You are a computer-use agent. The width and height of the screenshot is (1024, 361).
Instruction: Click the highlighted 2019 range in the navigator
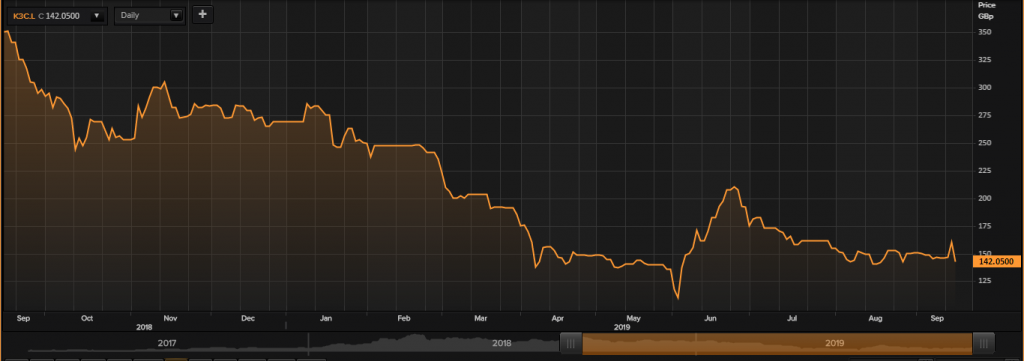click(777, 343)
